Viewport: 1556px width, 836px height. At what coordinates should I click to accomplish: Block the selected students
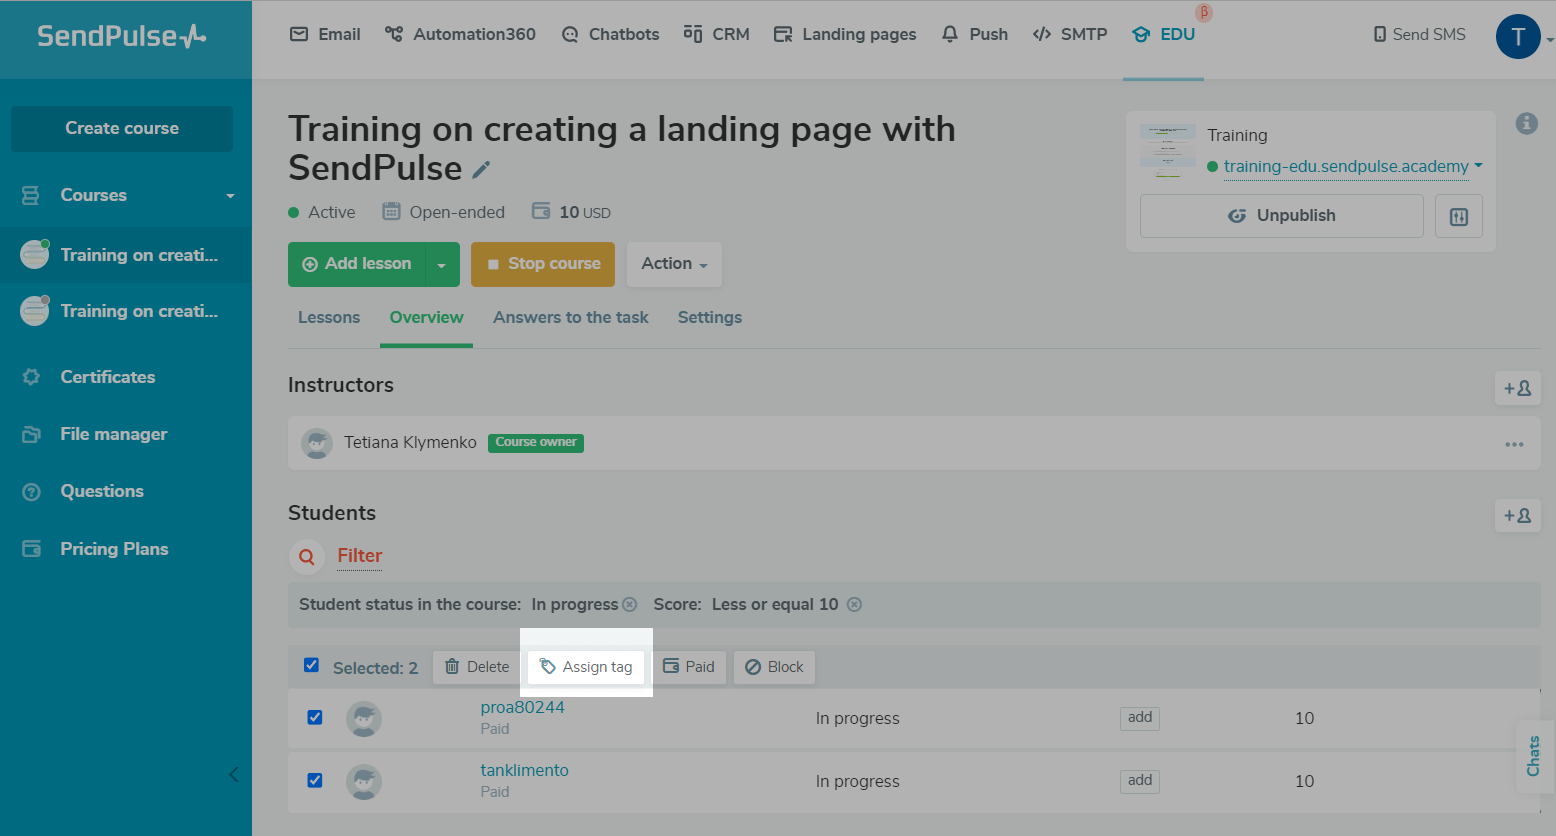774,667
